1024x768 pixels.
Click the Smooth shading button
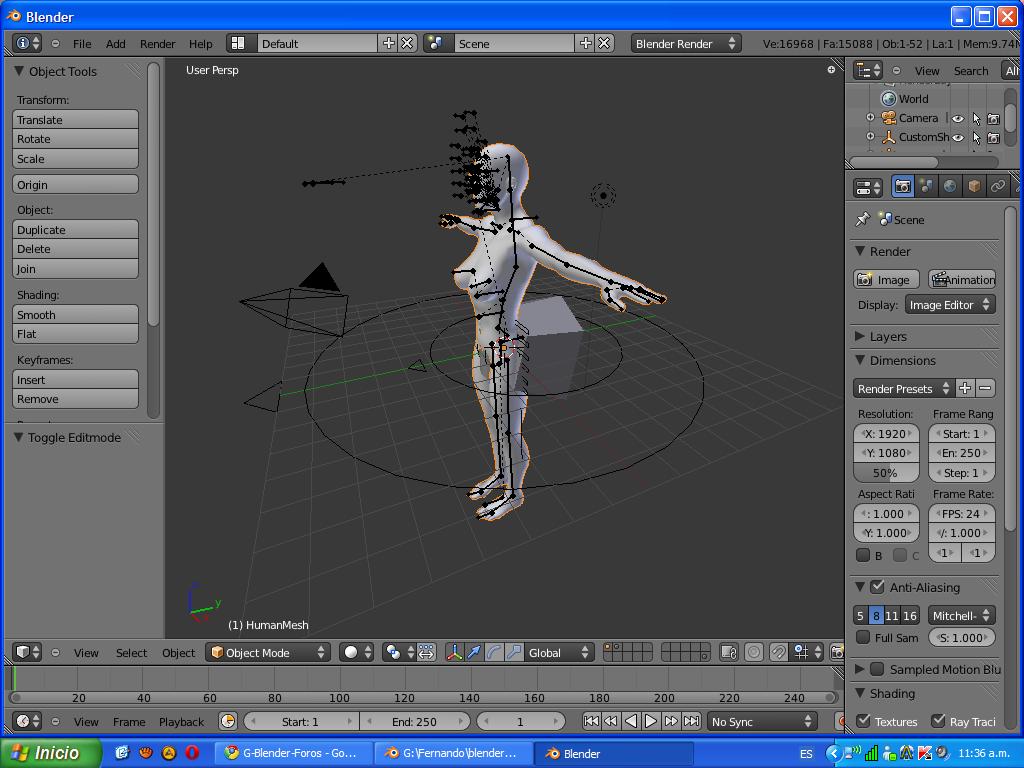coord(76,315)
